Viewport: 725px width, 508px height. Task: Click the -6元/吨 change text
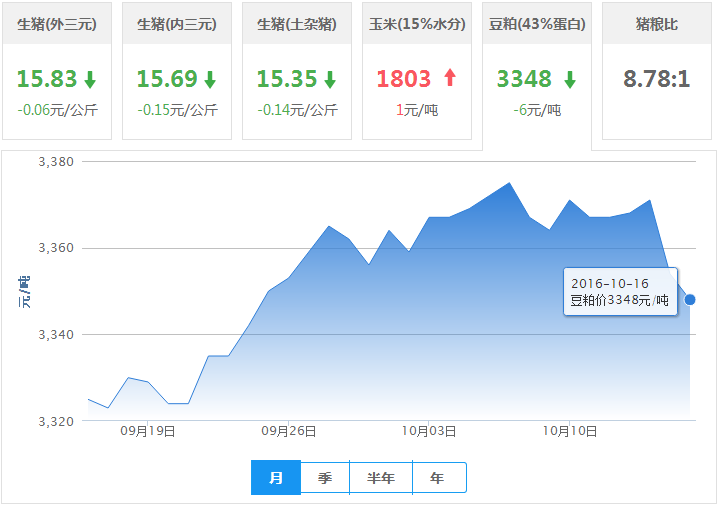(537, 110)
